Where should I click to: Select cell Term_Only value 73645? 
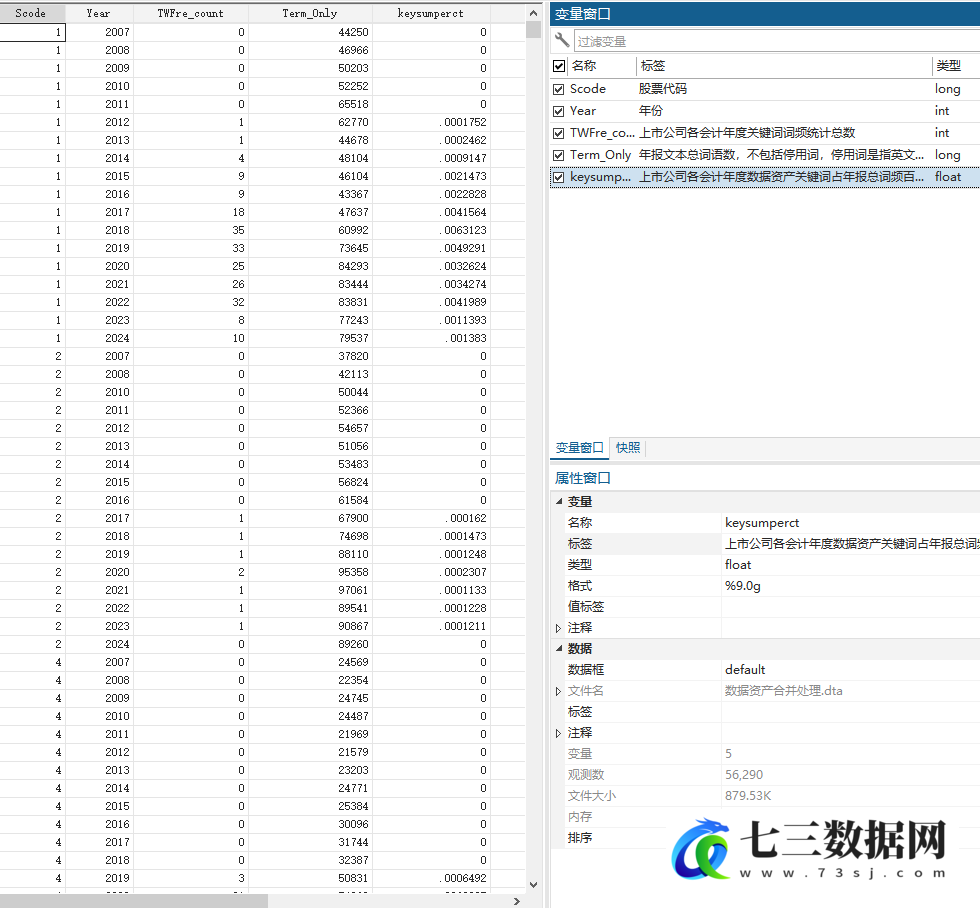[x=310, y=248]
